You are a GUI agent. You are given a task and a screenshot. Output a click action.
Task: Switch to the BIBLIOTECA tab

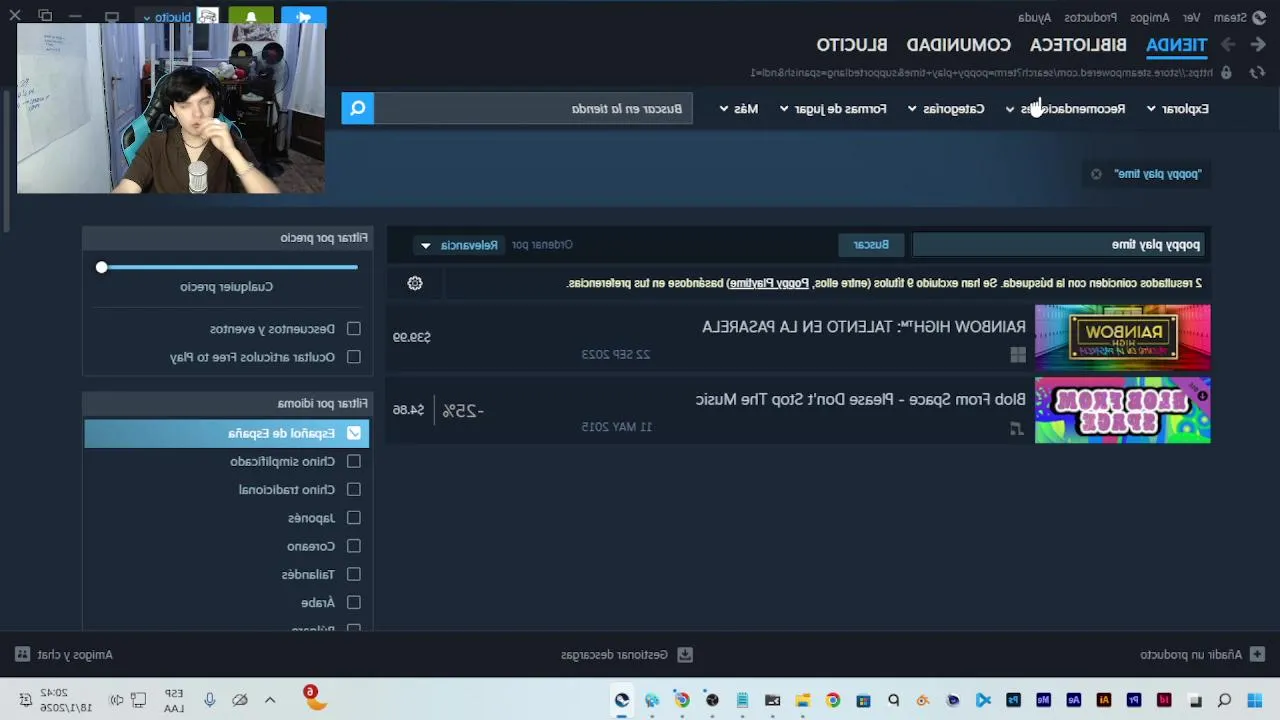[1078, 45]
